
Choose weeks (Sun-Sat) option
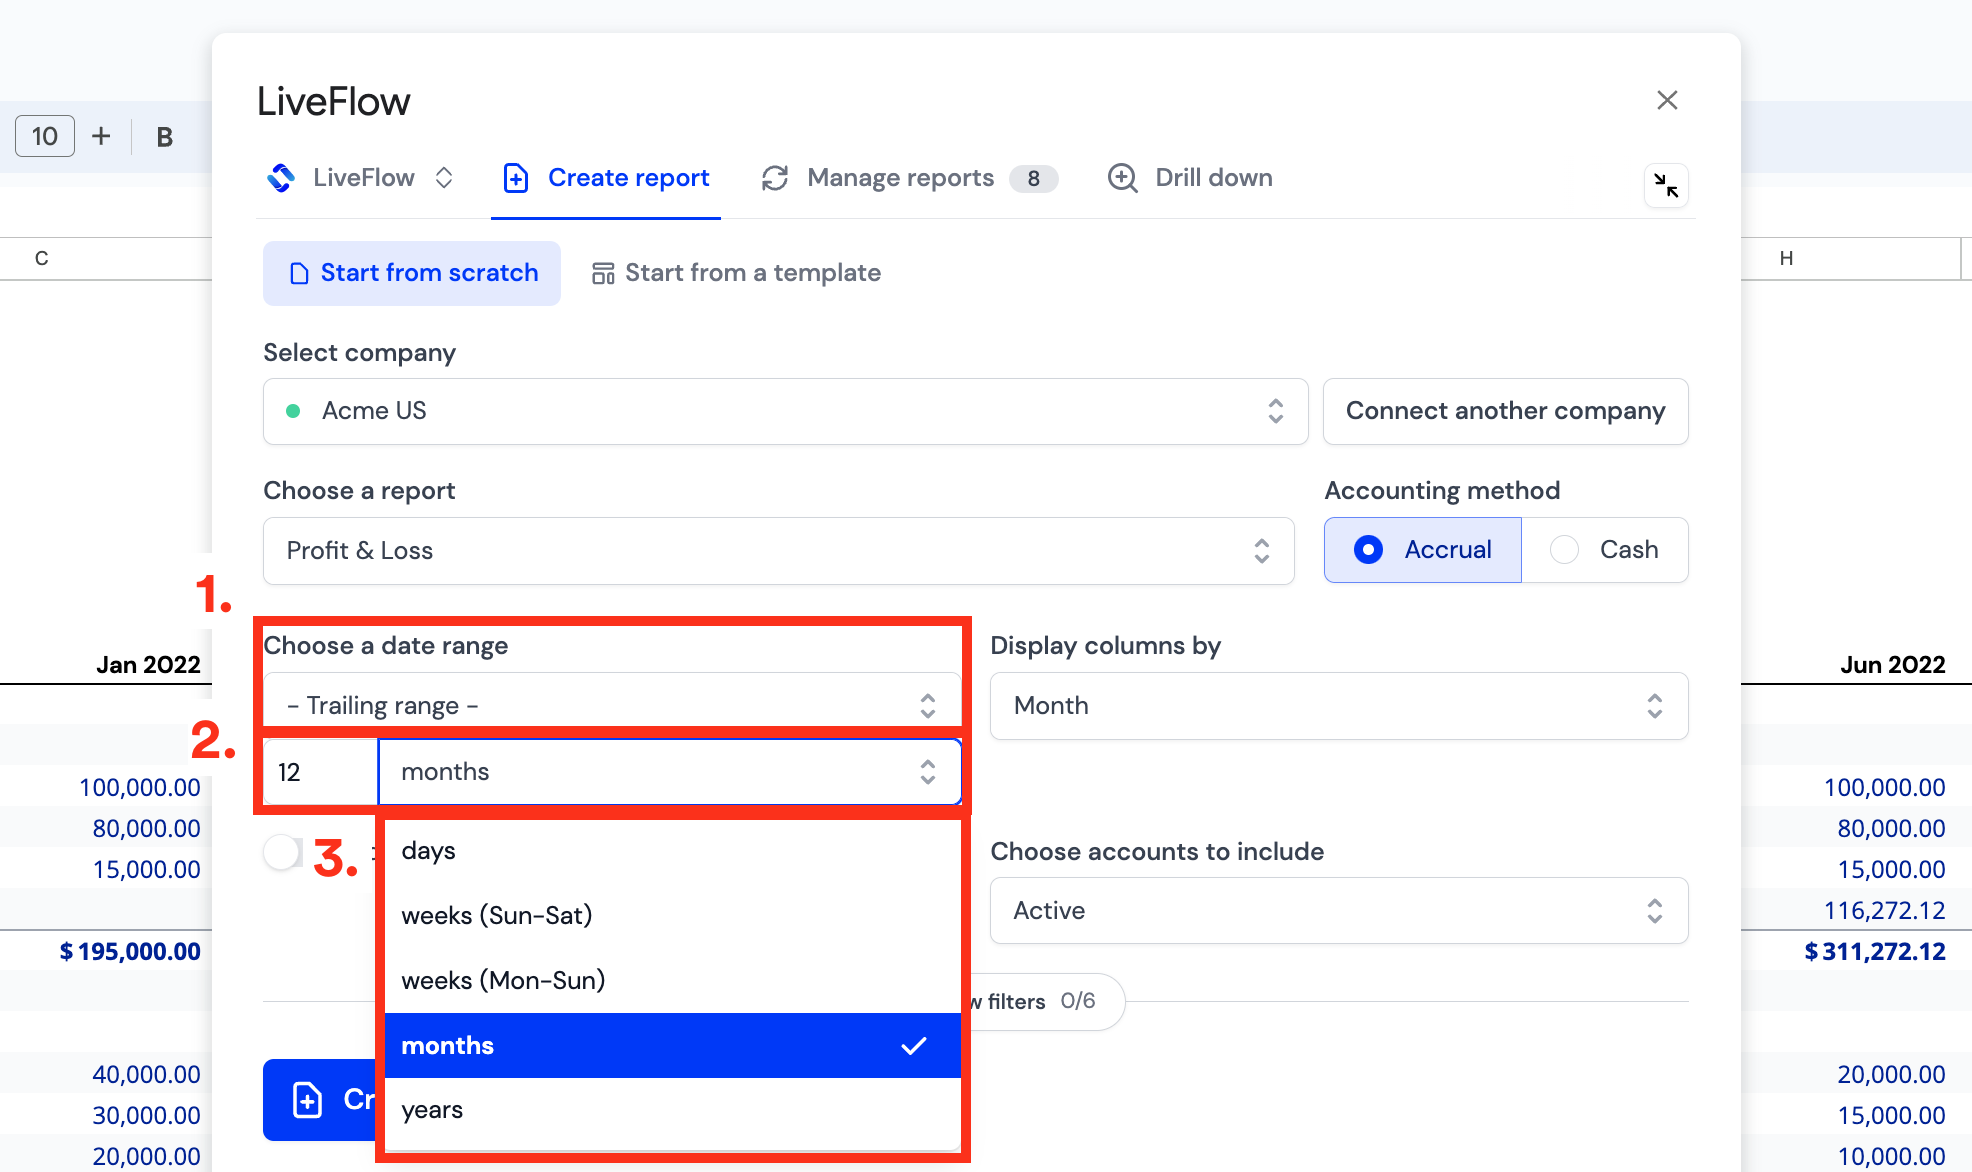[x=672, y=916]
